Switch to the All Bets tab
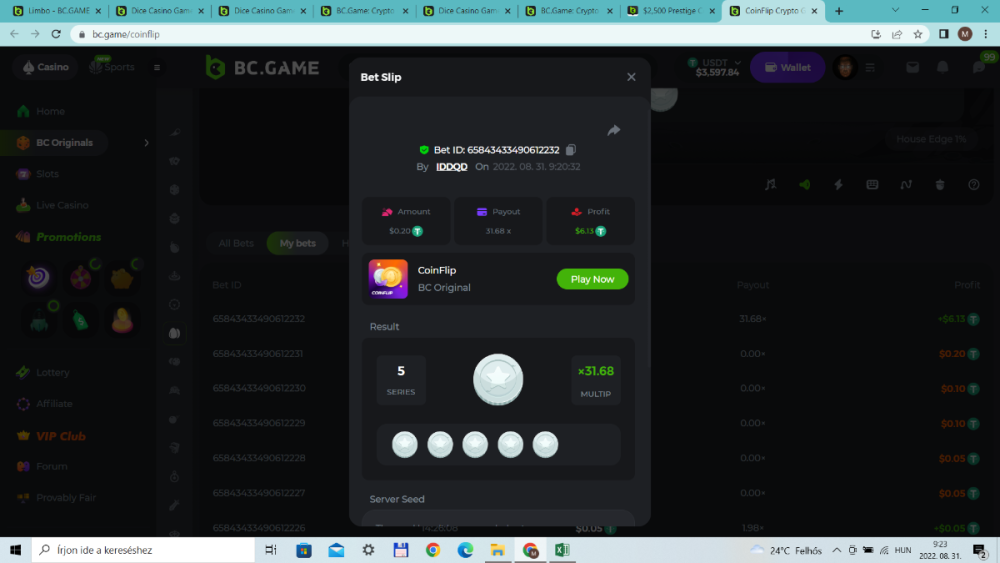Screen dimensions: 1000x563 click(x=236, y=243)
